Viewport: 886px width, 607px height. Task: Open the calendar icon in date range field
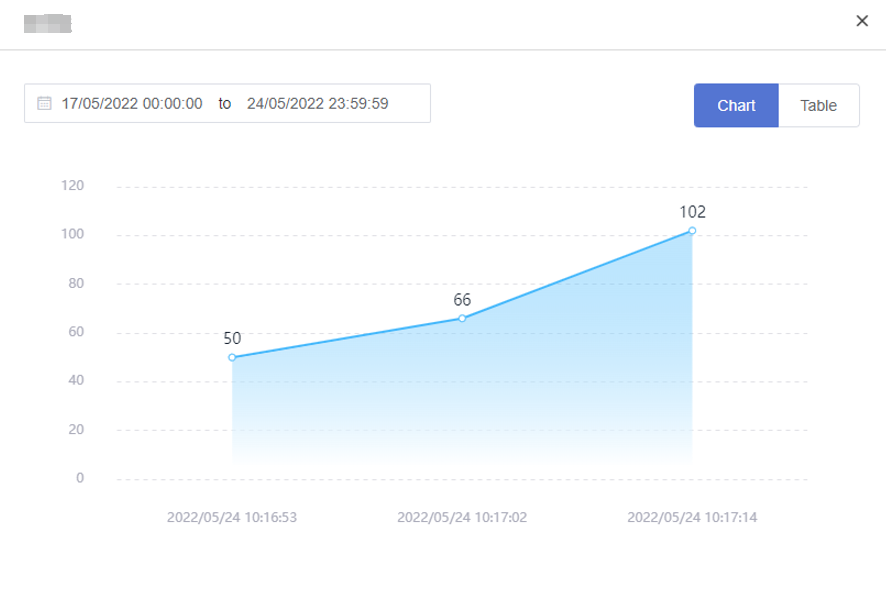(x=44, y=103)
